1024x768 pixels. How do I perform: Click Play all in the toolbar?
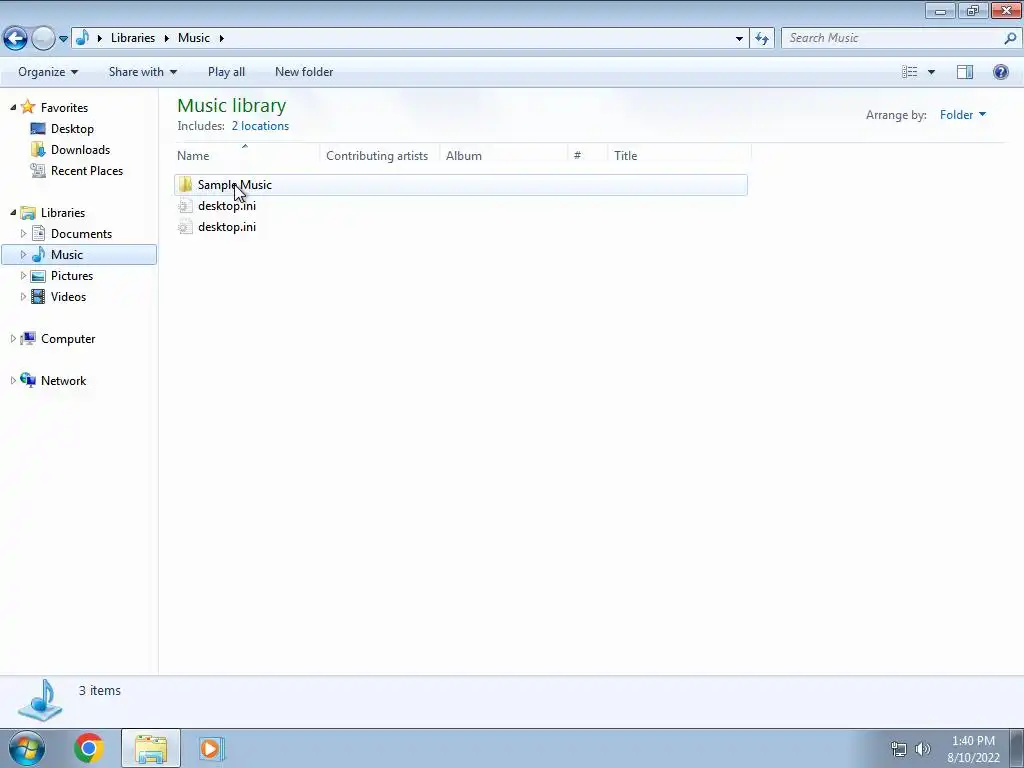pos(226,72)
